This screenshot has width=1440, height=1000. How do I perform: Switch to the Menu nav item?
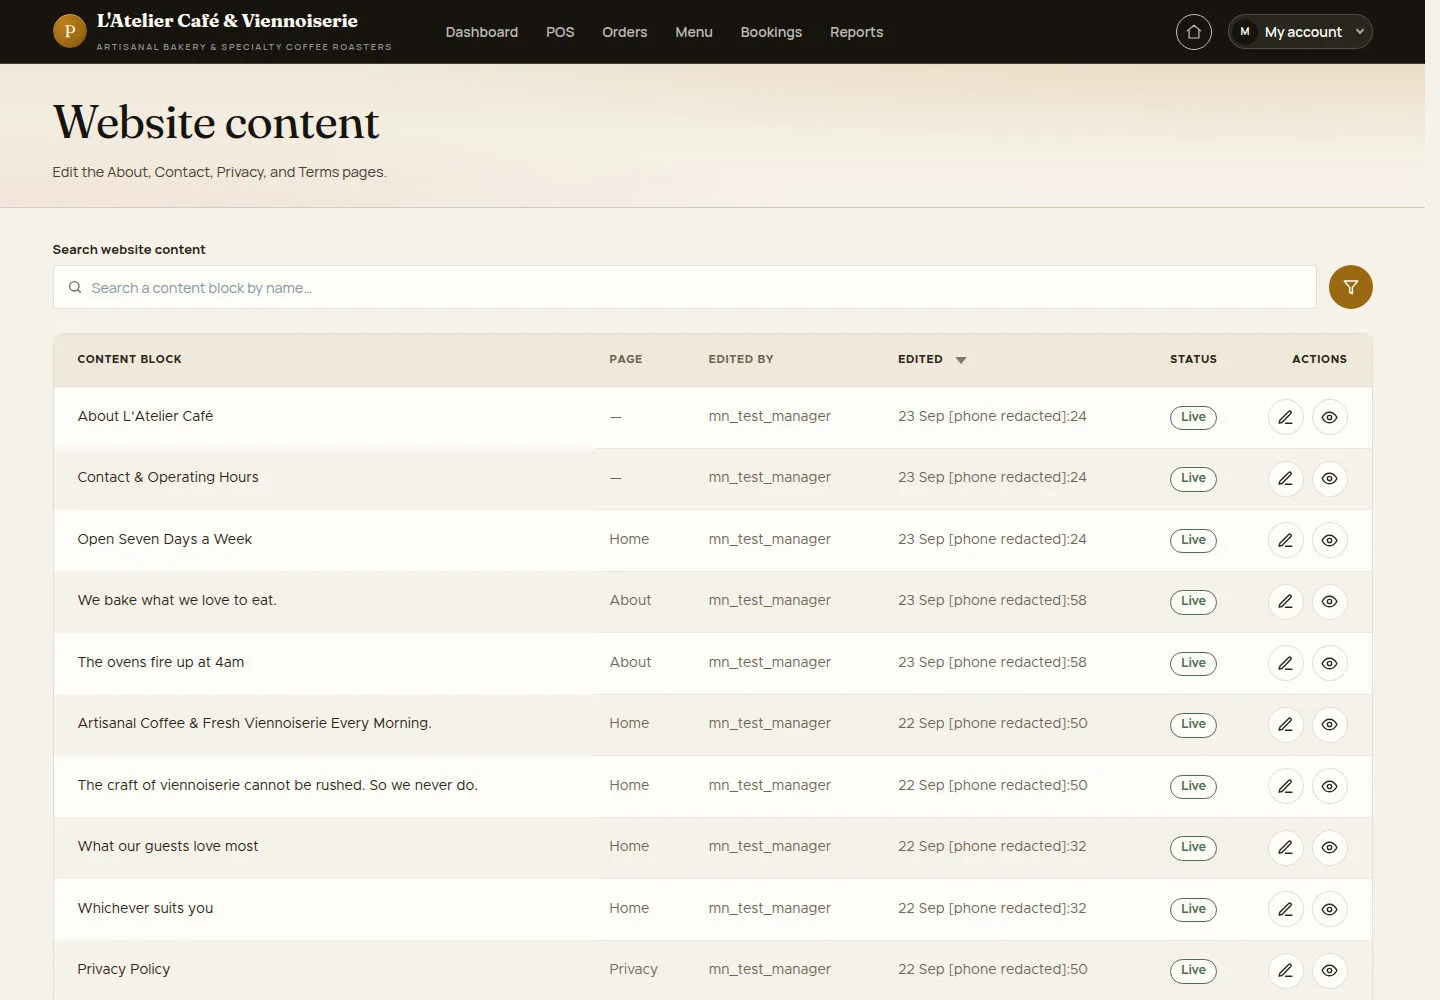click(694, 32)
